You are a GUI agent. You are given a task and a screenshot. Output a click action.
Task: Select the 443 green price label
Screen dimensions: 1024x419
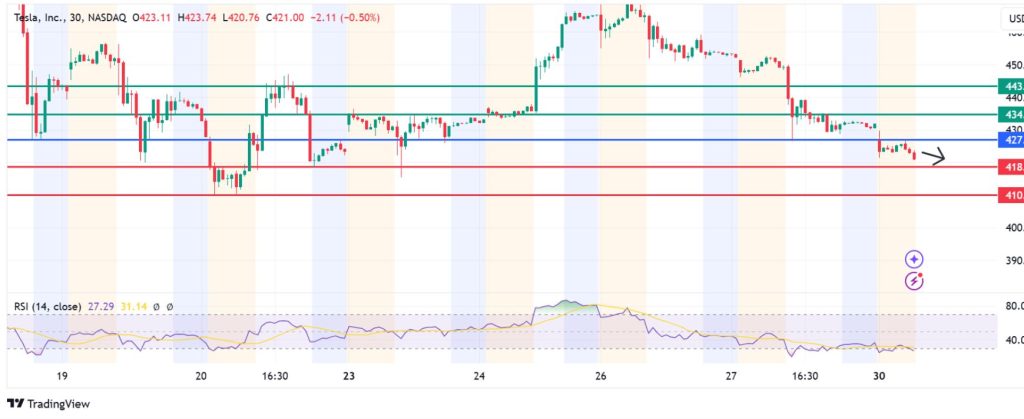coord(1012,87)
